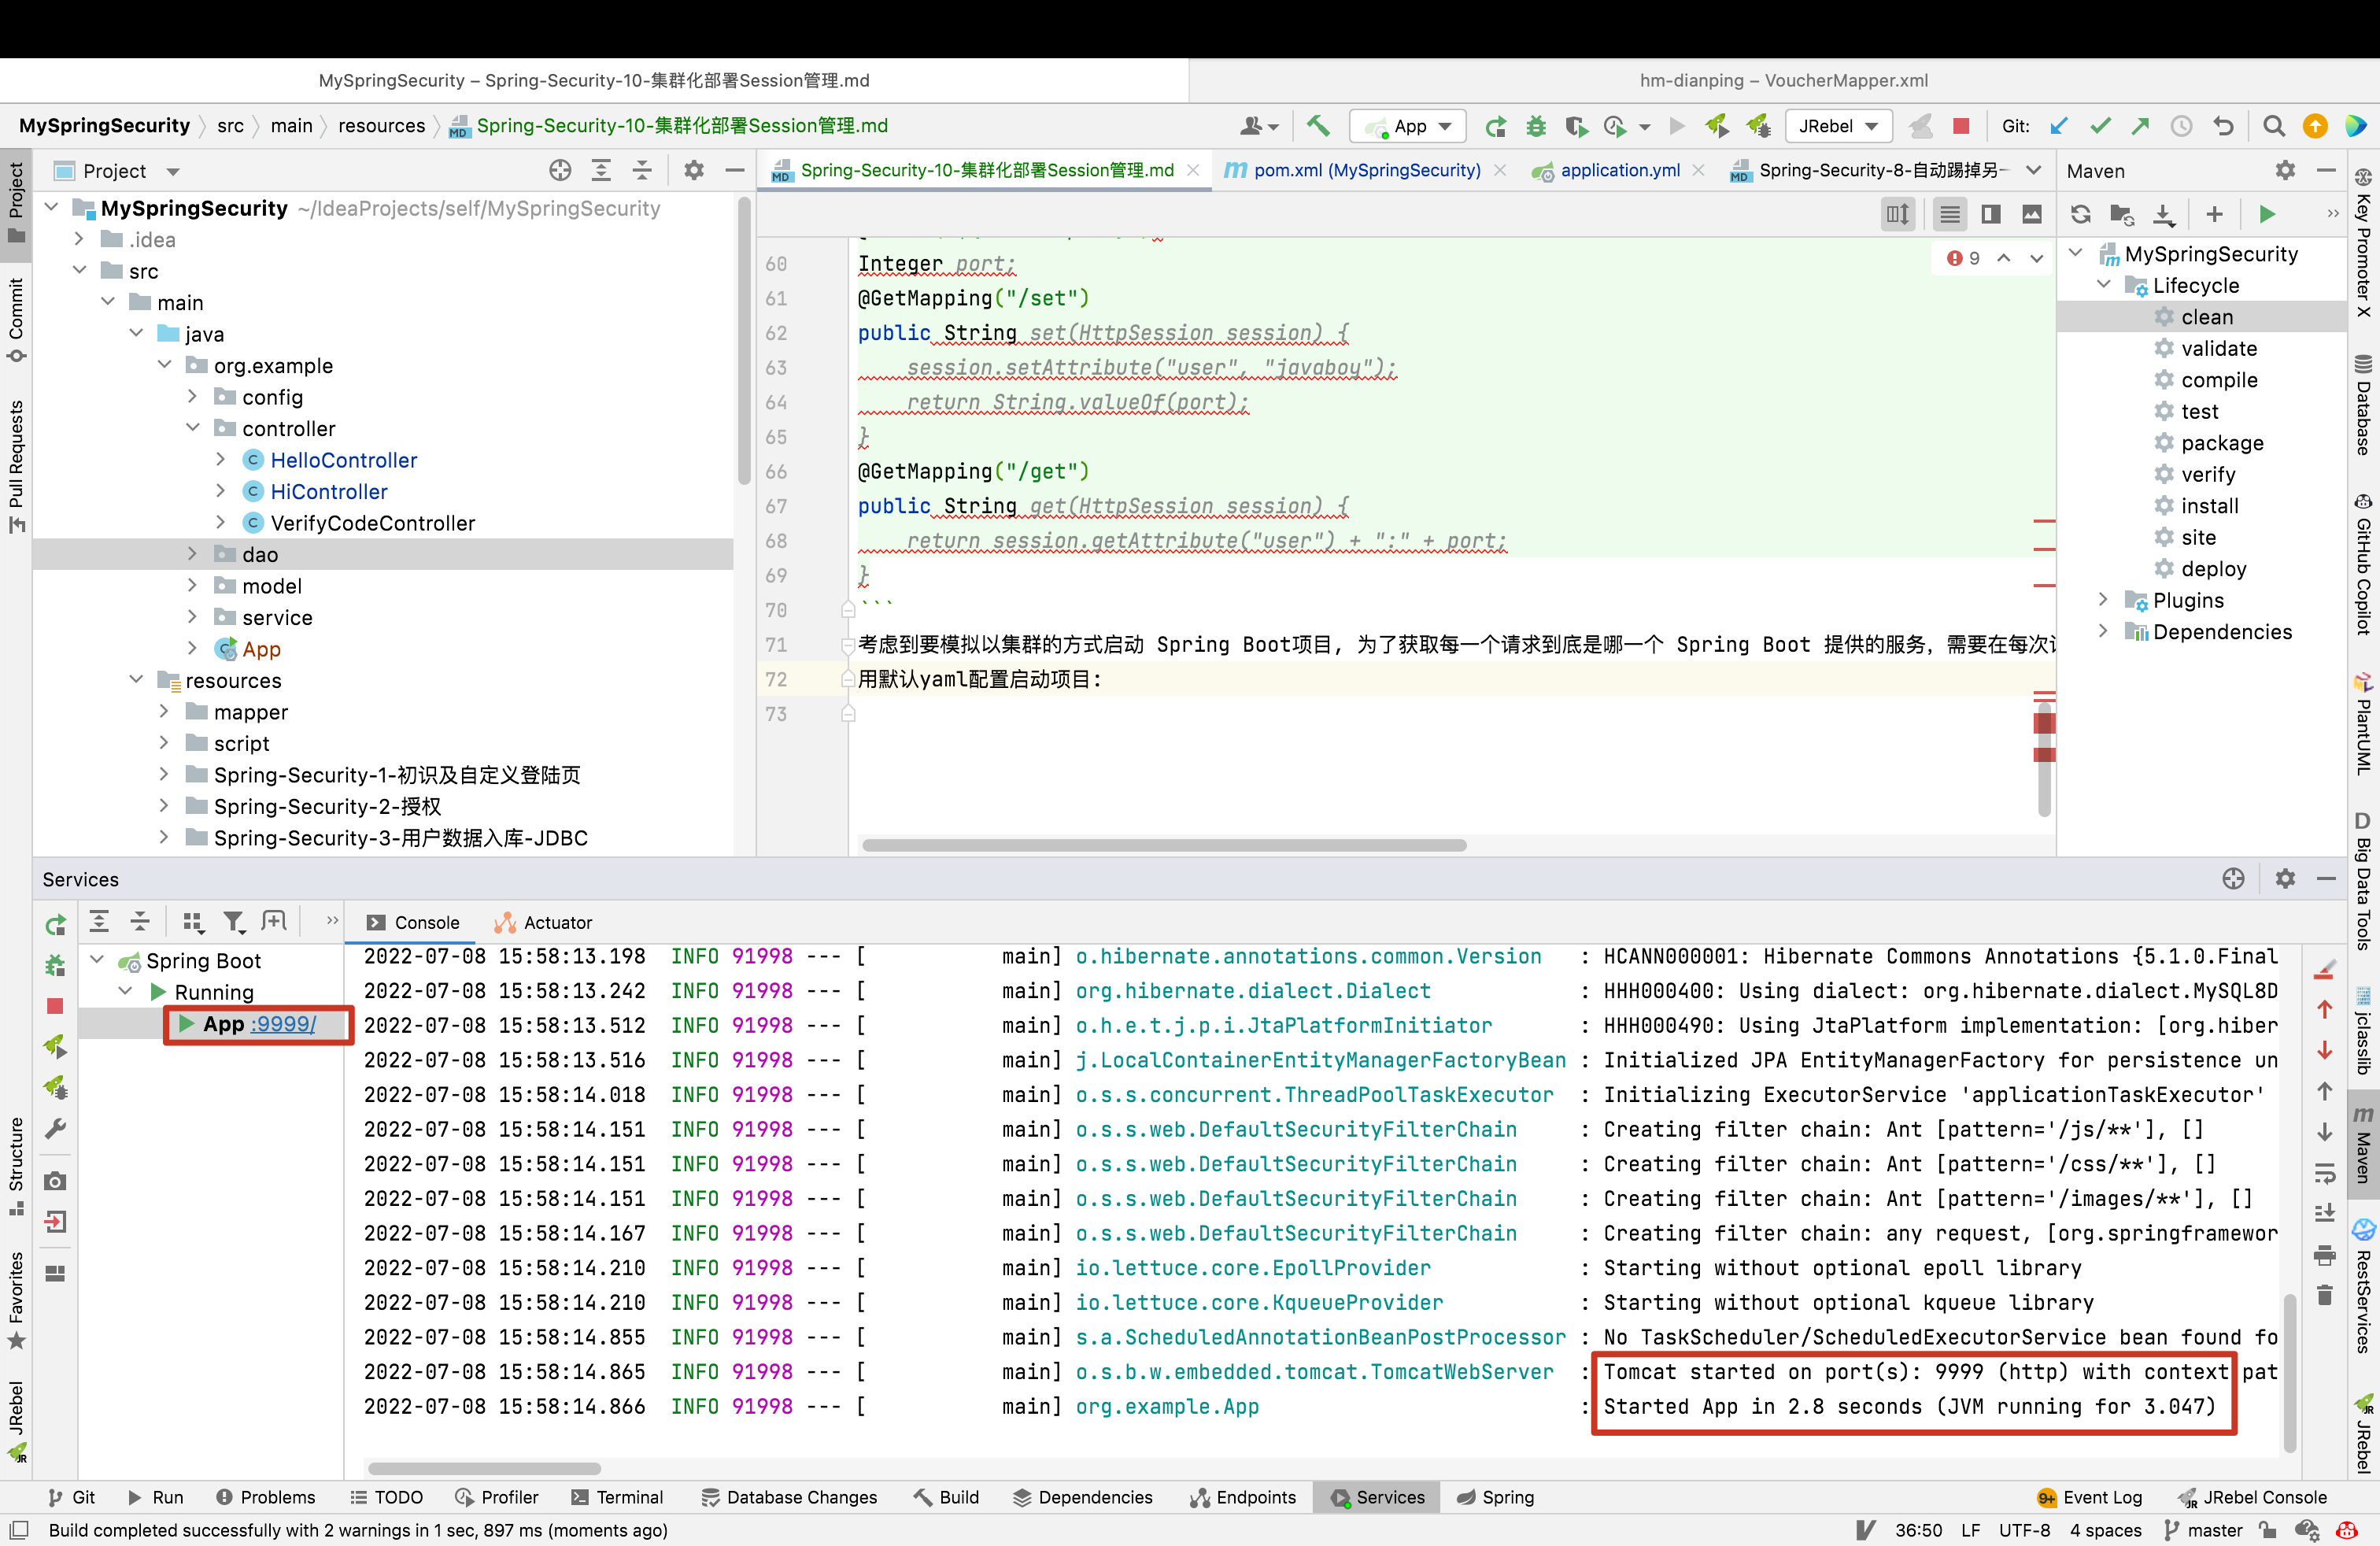
Task: Open the Endpoints tool window tab
Action: [x=1243, y=1497]
